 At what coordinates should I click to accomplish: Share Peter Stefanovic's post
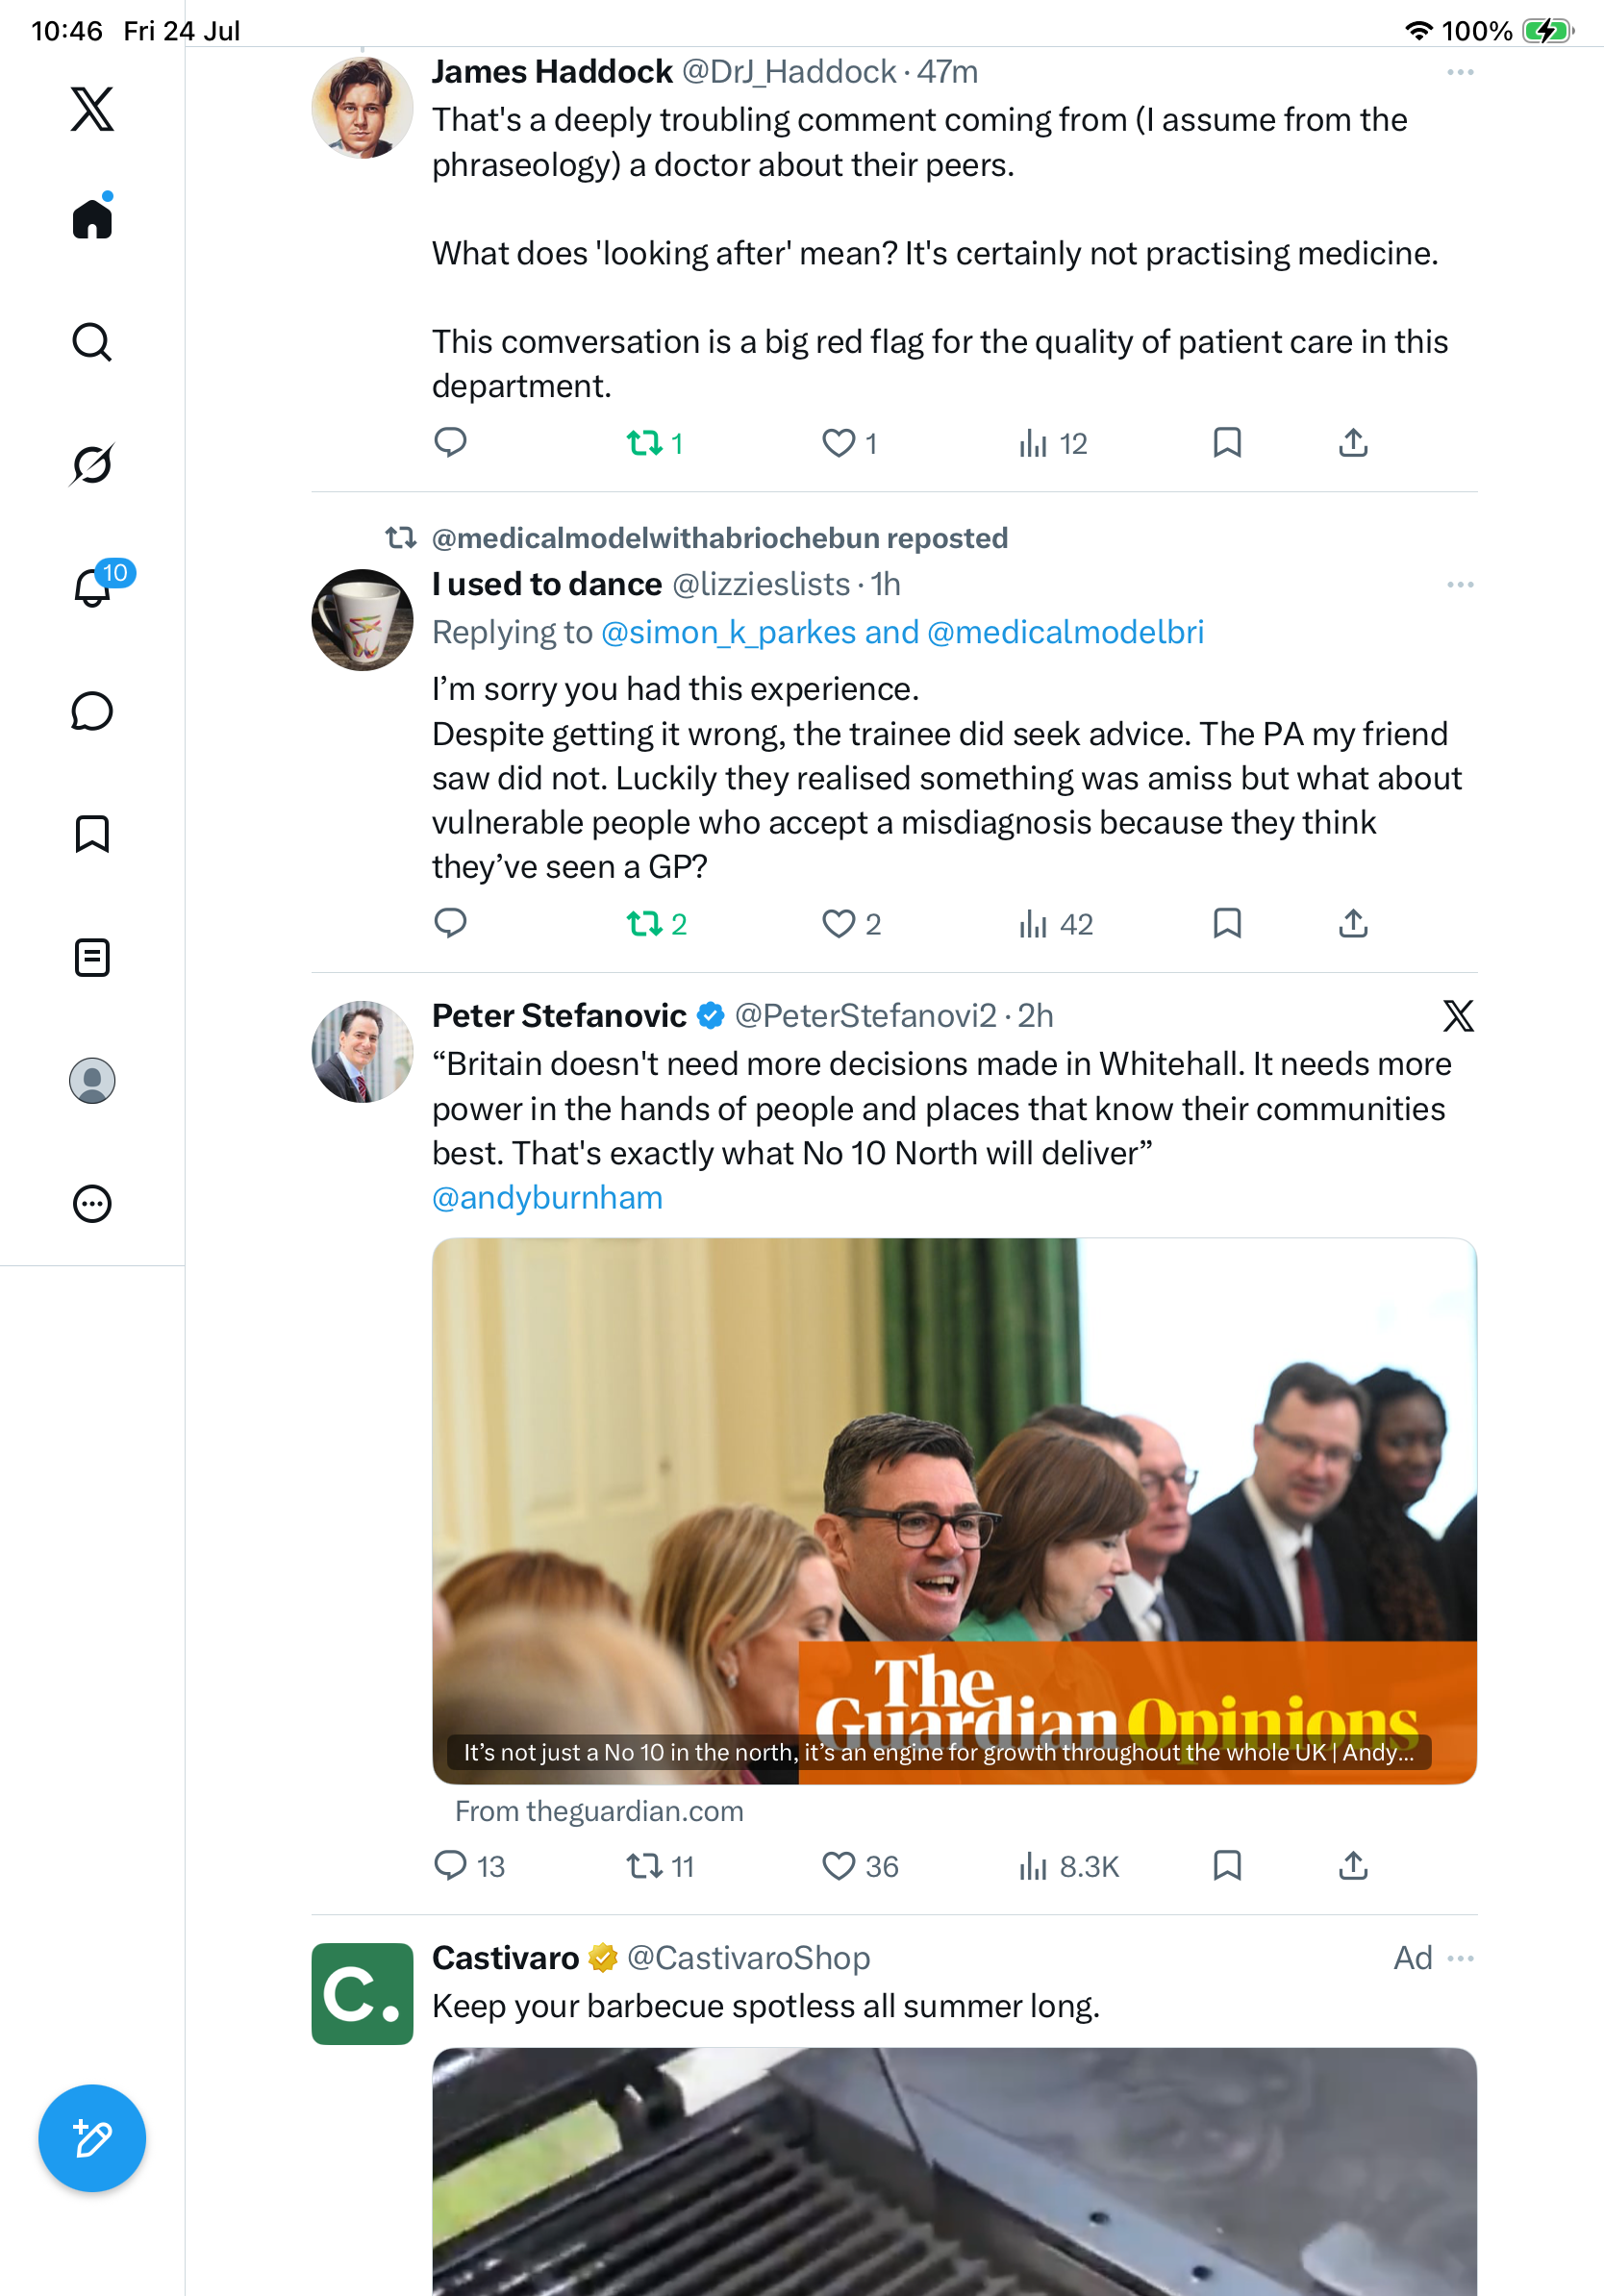1353,1865
